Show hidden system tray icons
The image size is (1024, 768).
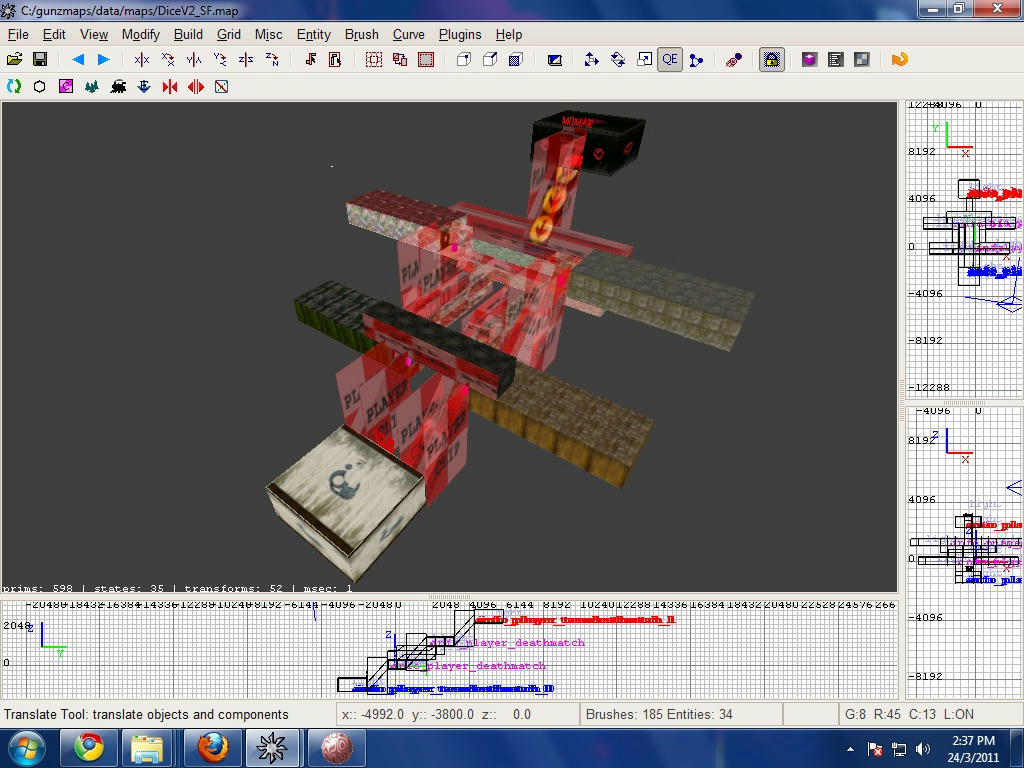[851, 749]
